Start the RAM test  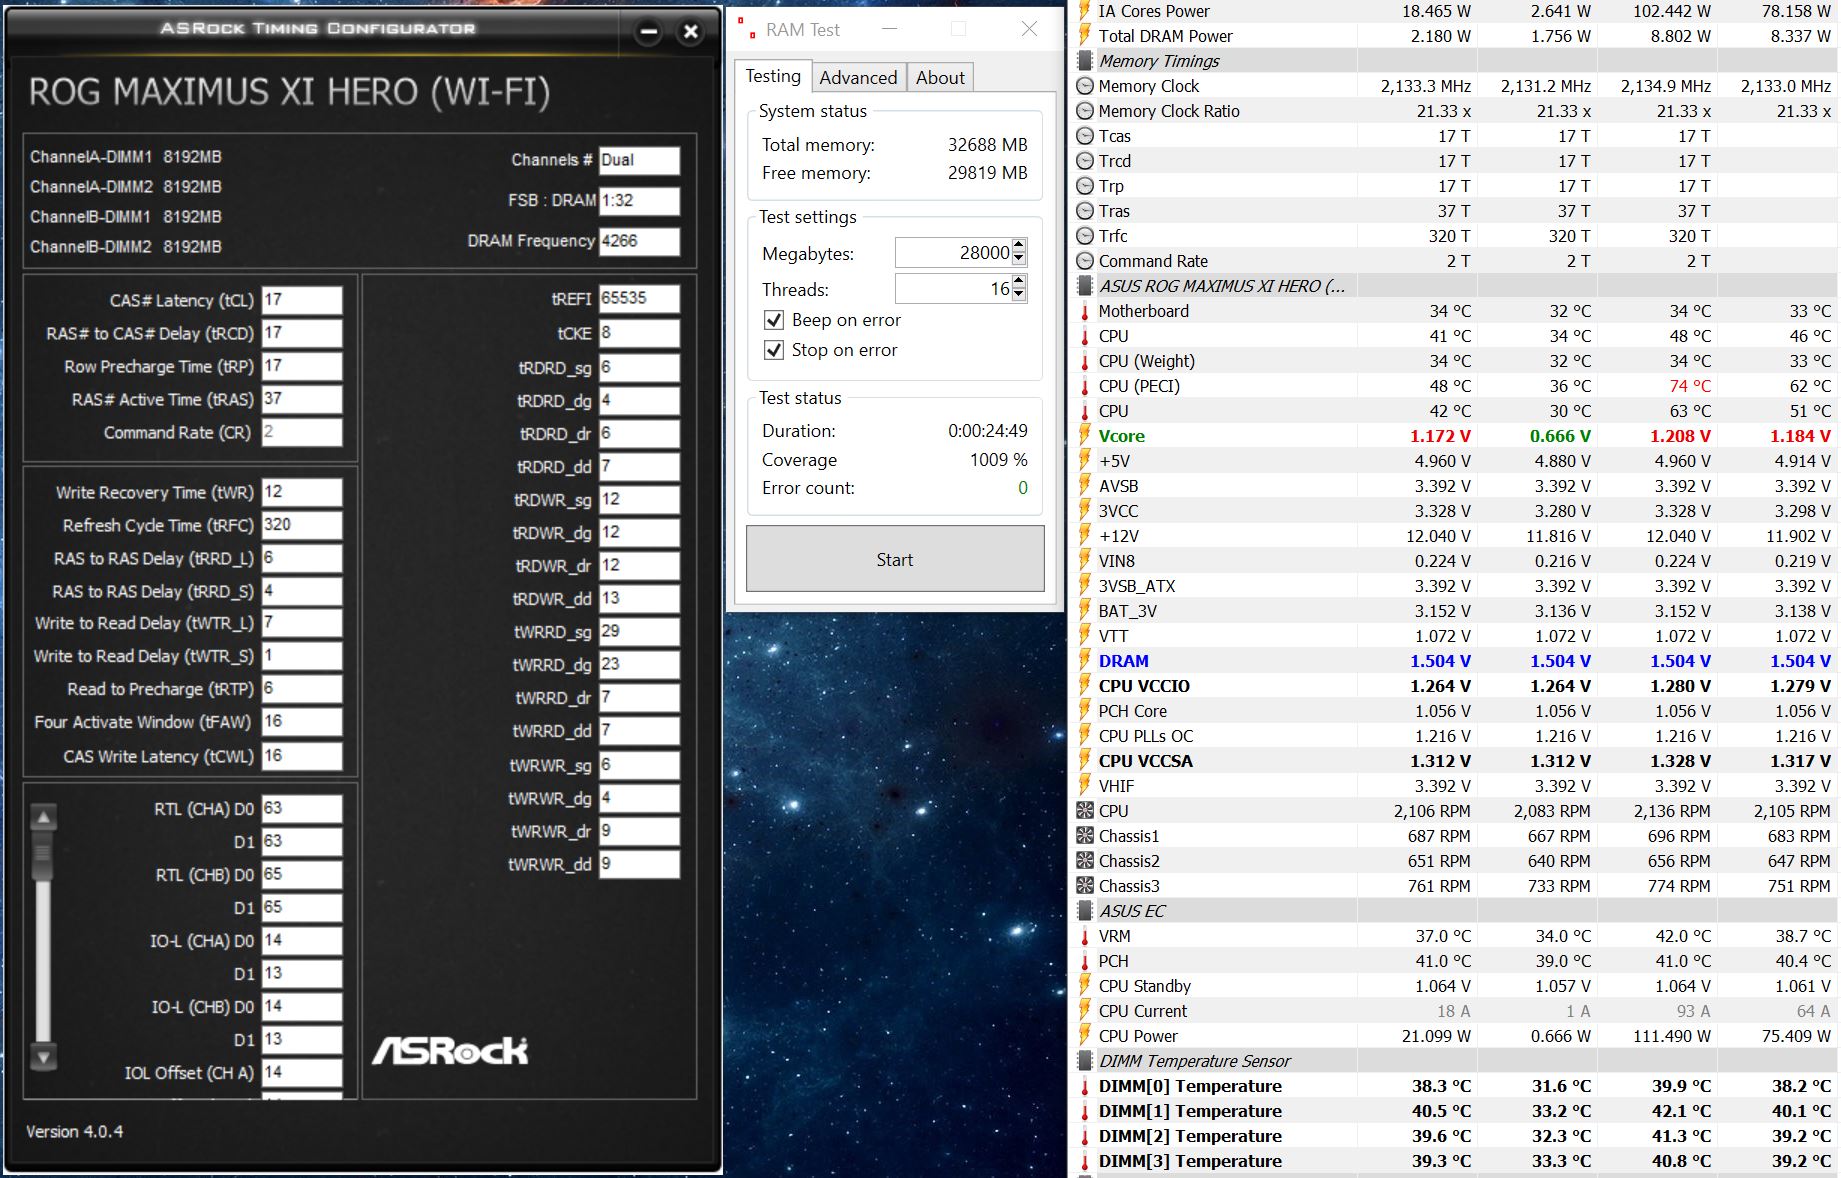[x=895, y=559]
